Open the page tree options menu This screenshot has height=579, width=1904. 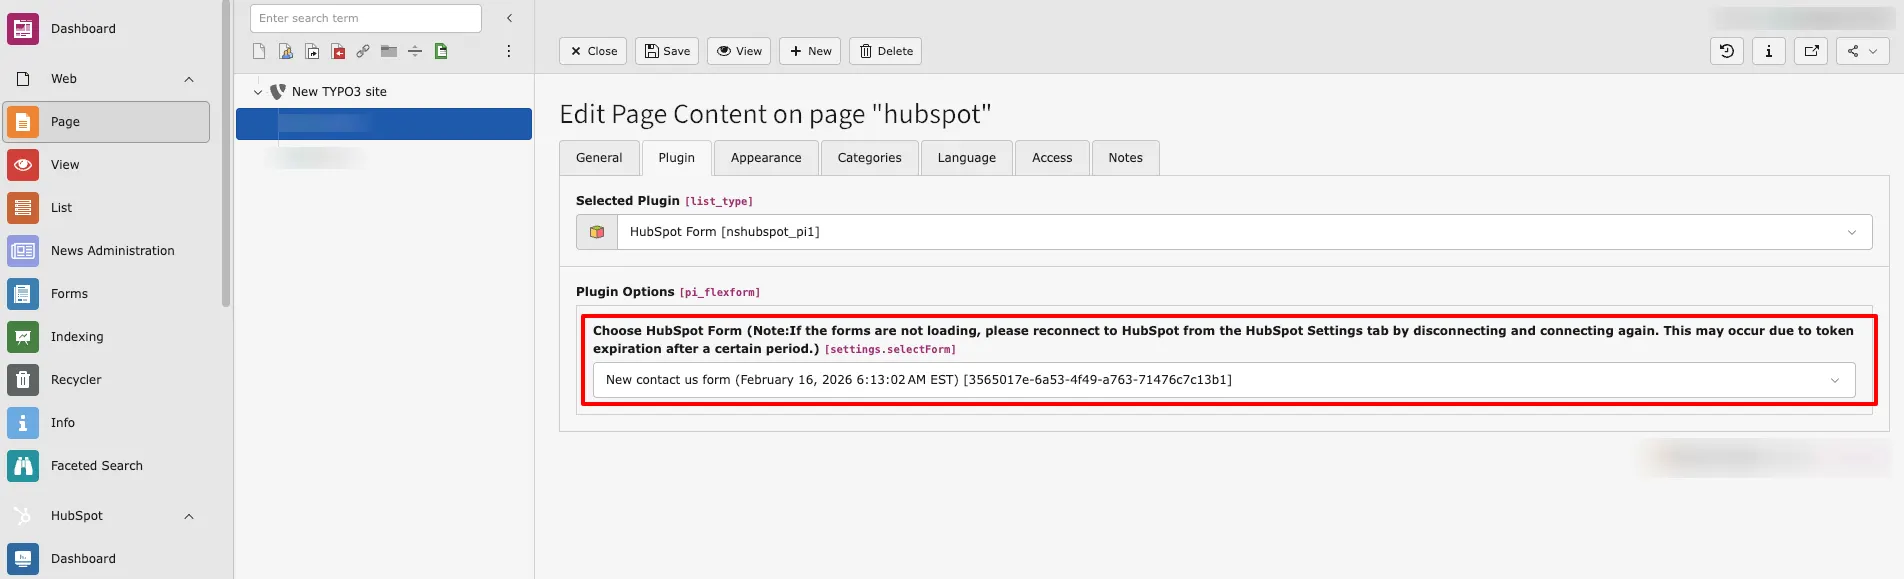coord(509,51)
